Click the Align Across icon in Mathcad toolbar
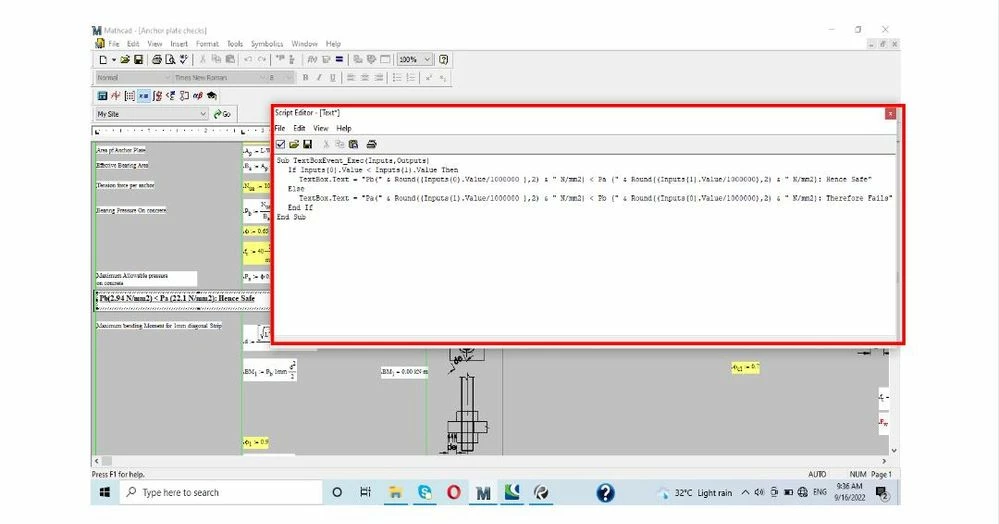The image size is (999, 524). pyautogui.click(x=280, y=59)
